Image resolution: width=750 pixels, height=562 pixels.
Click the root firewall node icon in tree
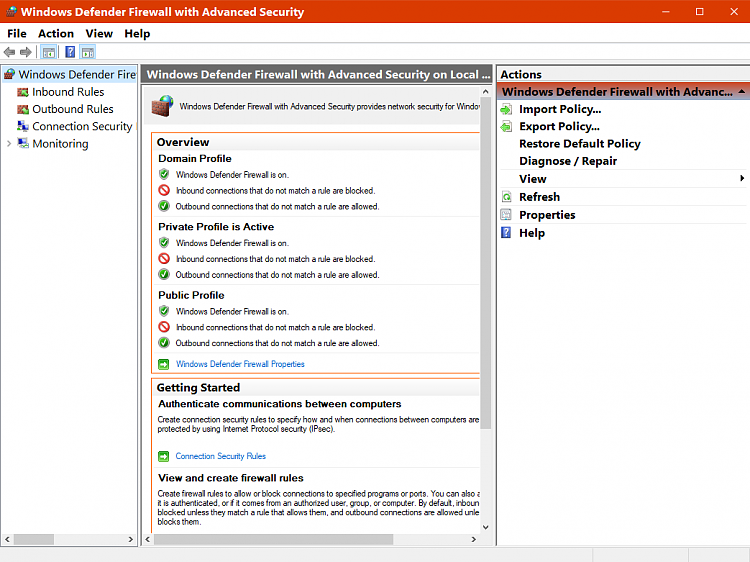(9, 74)
